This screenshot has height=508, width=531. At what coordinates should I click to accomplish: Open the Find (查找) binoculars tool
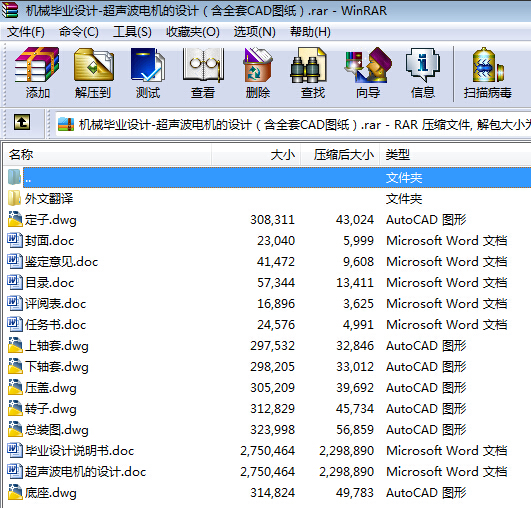tap(309, 65)
